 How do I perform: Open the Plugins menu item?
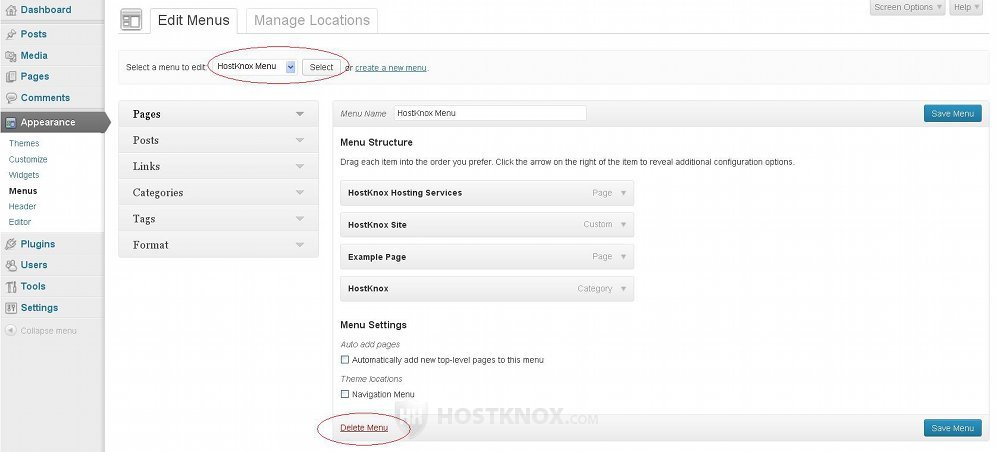(x=38, y=244)
